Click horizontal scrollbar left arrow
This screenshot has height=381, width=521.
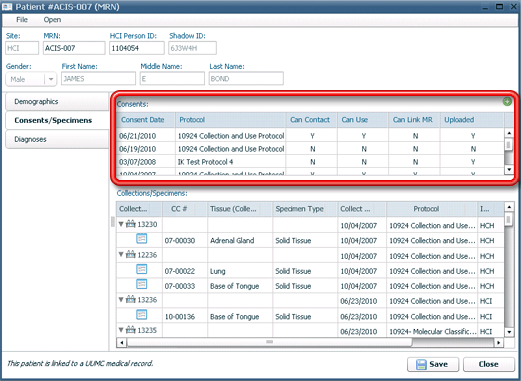click(122, 342)
